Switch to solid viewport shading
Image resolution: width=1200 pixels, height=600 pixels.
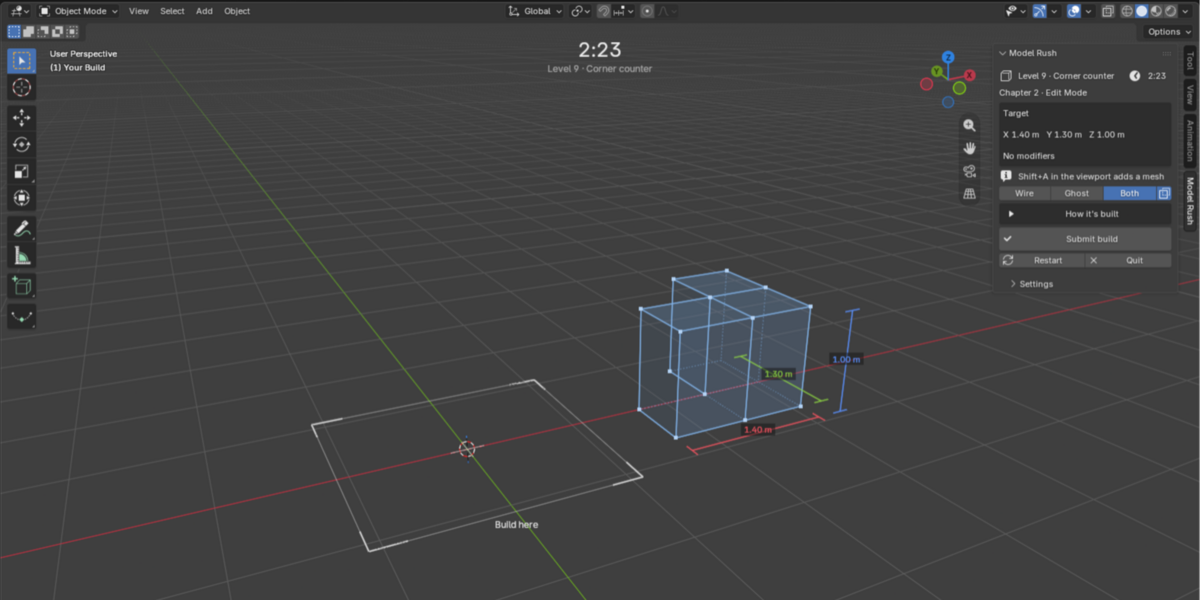click(1141, 11)
